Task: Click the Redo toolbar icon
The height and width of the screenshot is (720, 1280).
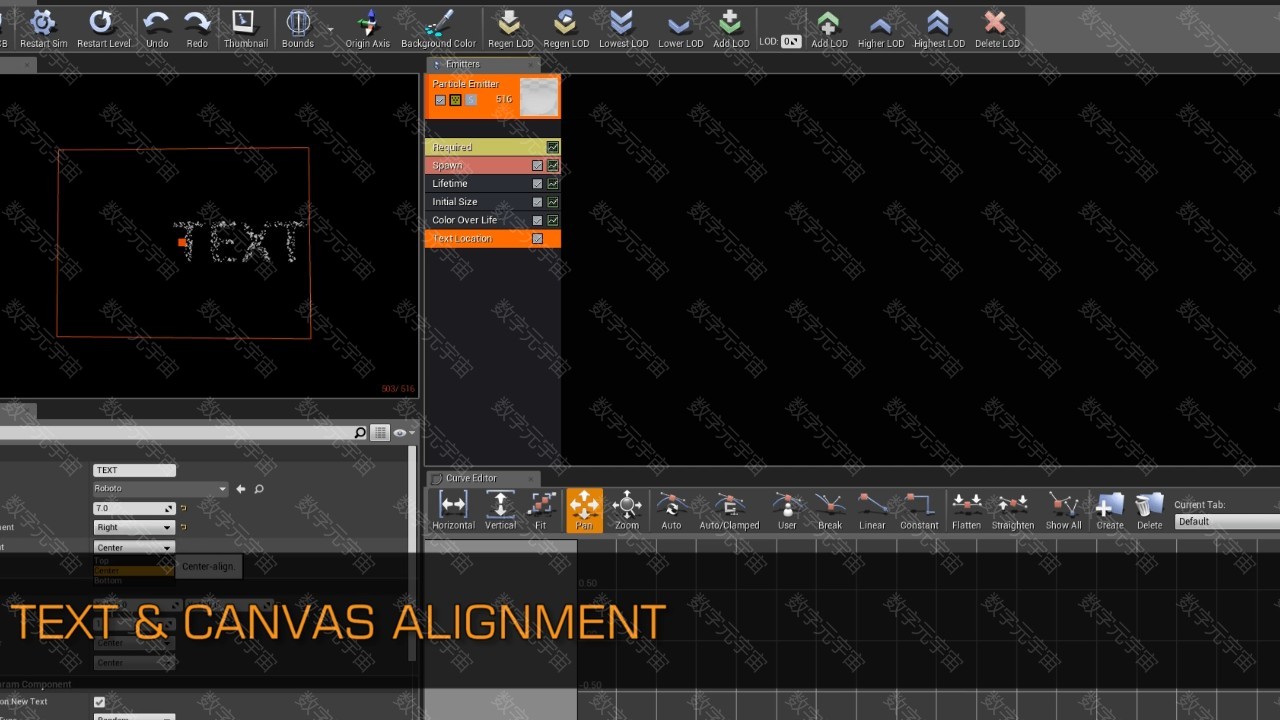Action: coord(197,28)
